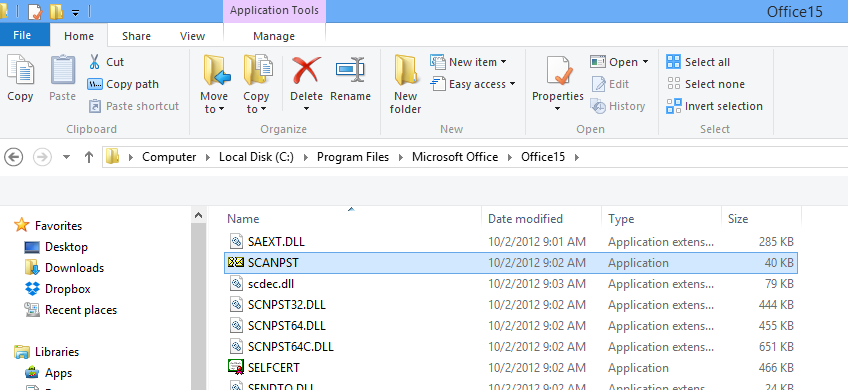
Task: Click the New folder icon
Action: [406, 70]
